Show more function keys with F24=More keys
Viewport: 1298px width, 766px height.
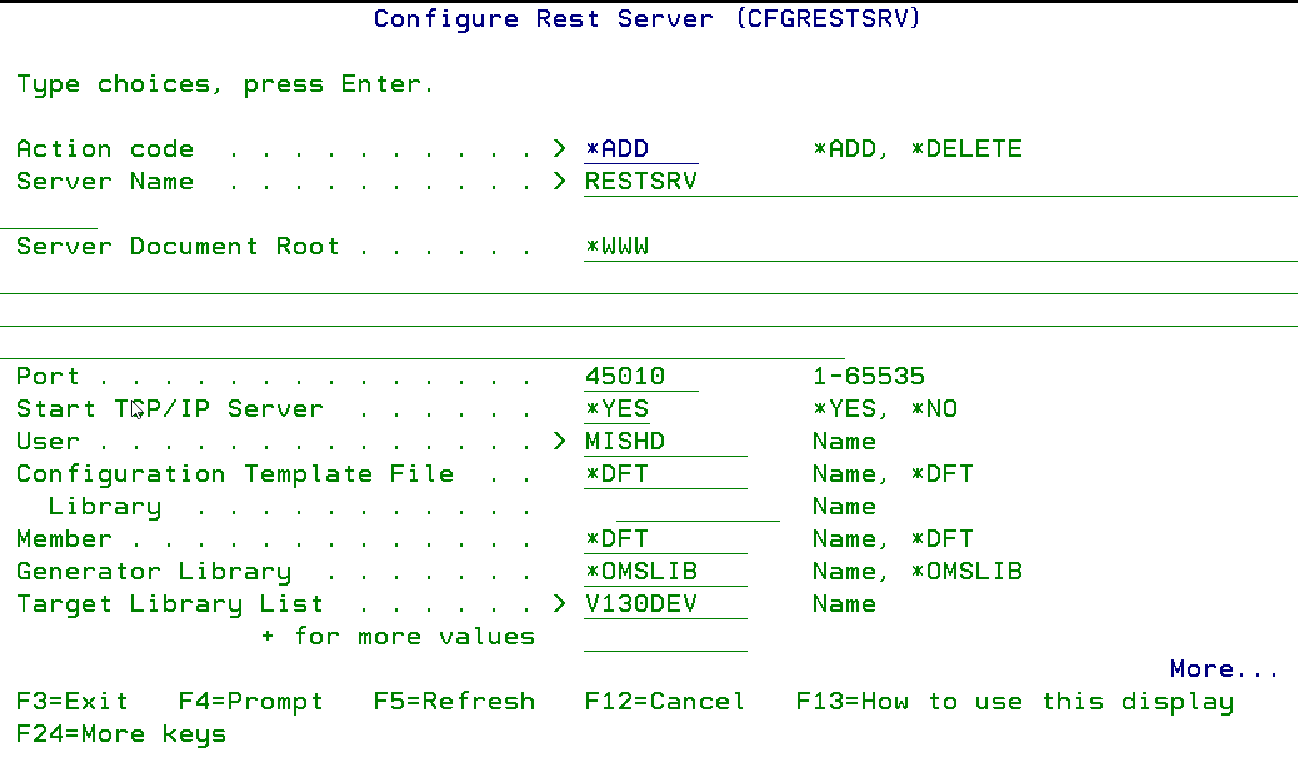(x=121, y=734)
